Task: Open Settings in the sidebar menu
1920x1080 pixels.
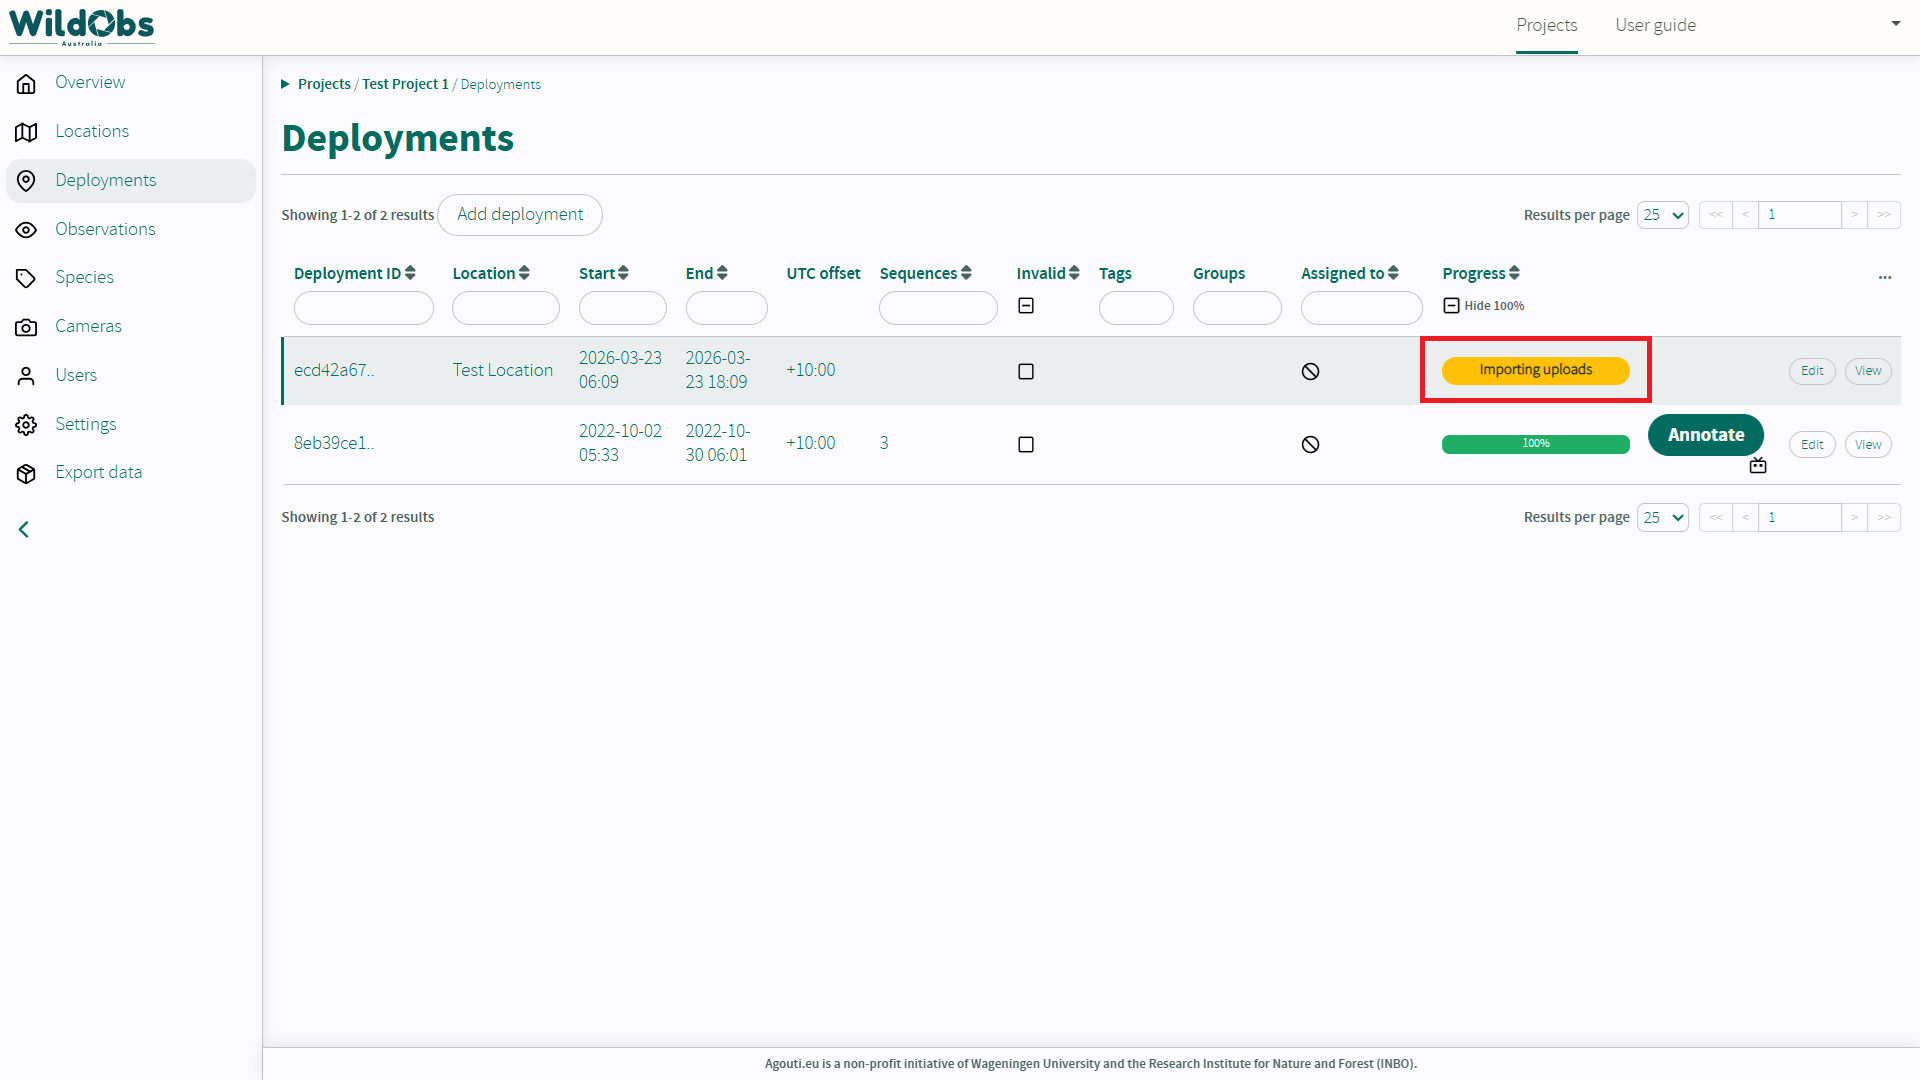Action: coord(85,424)
